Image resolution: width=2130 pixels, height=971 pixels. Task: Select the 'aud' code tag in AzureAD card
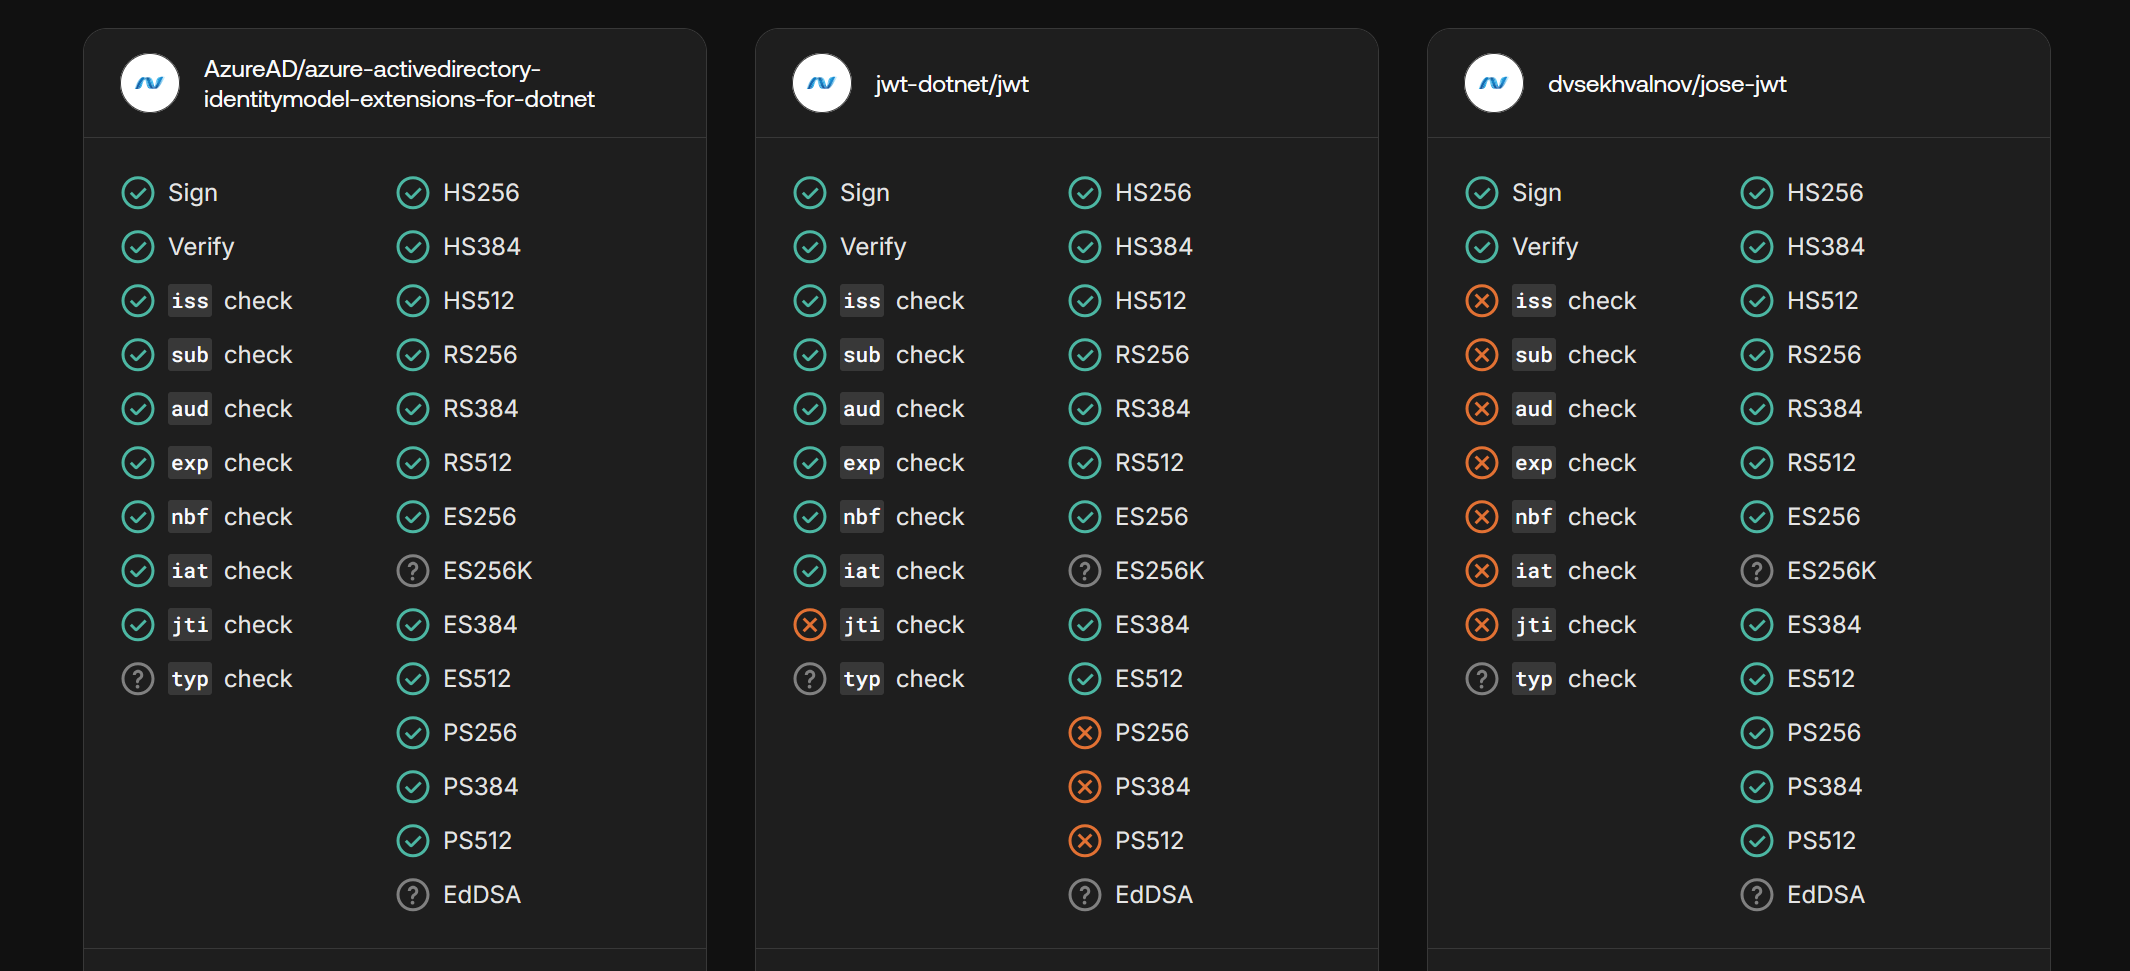pyautogui.click(x=190, y=408)
